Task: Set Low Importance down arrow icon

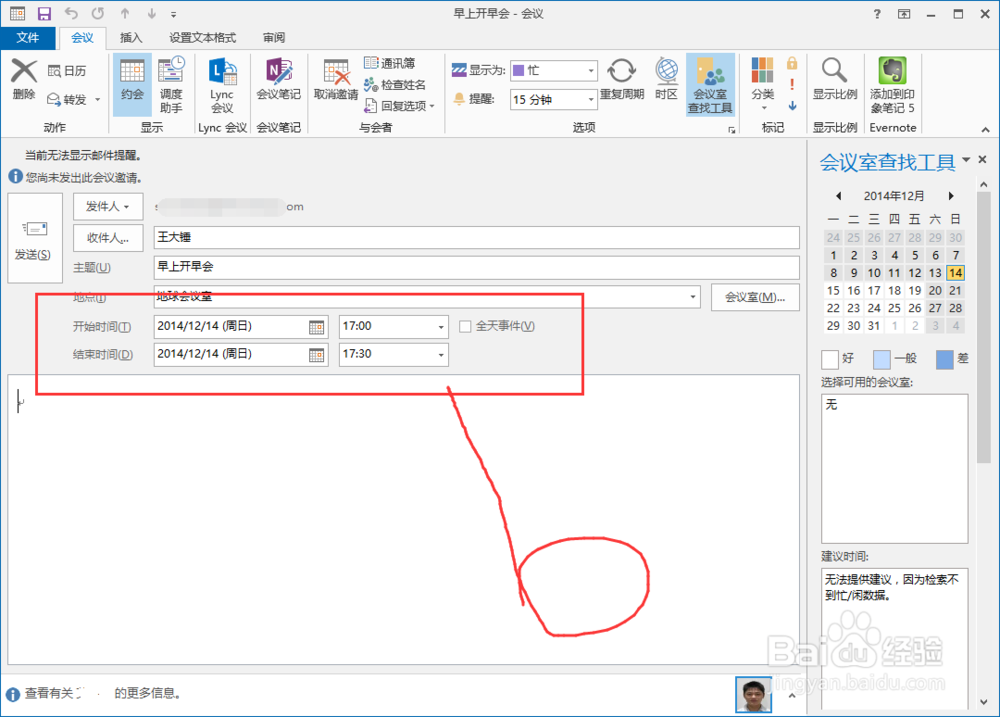Action: [x=792, y=105]
